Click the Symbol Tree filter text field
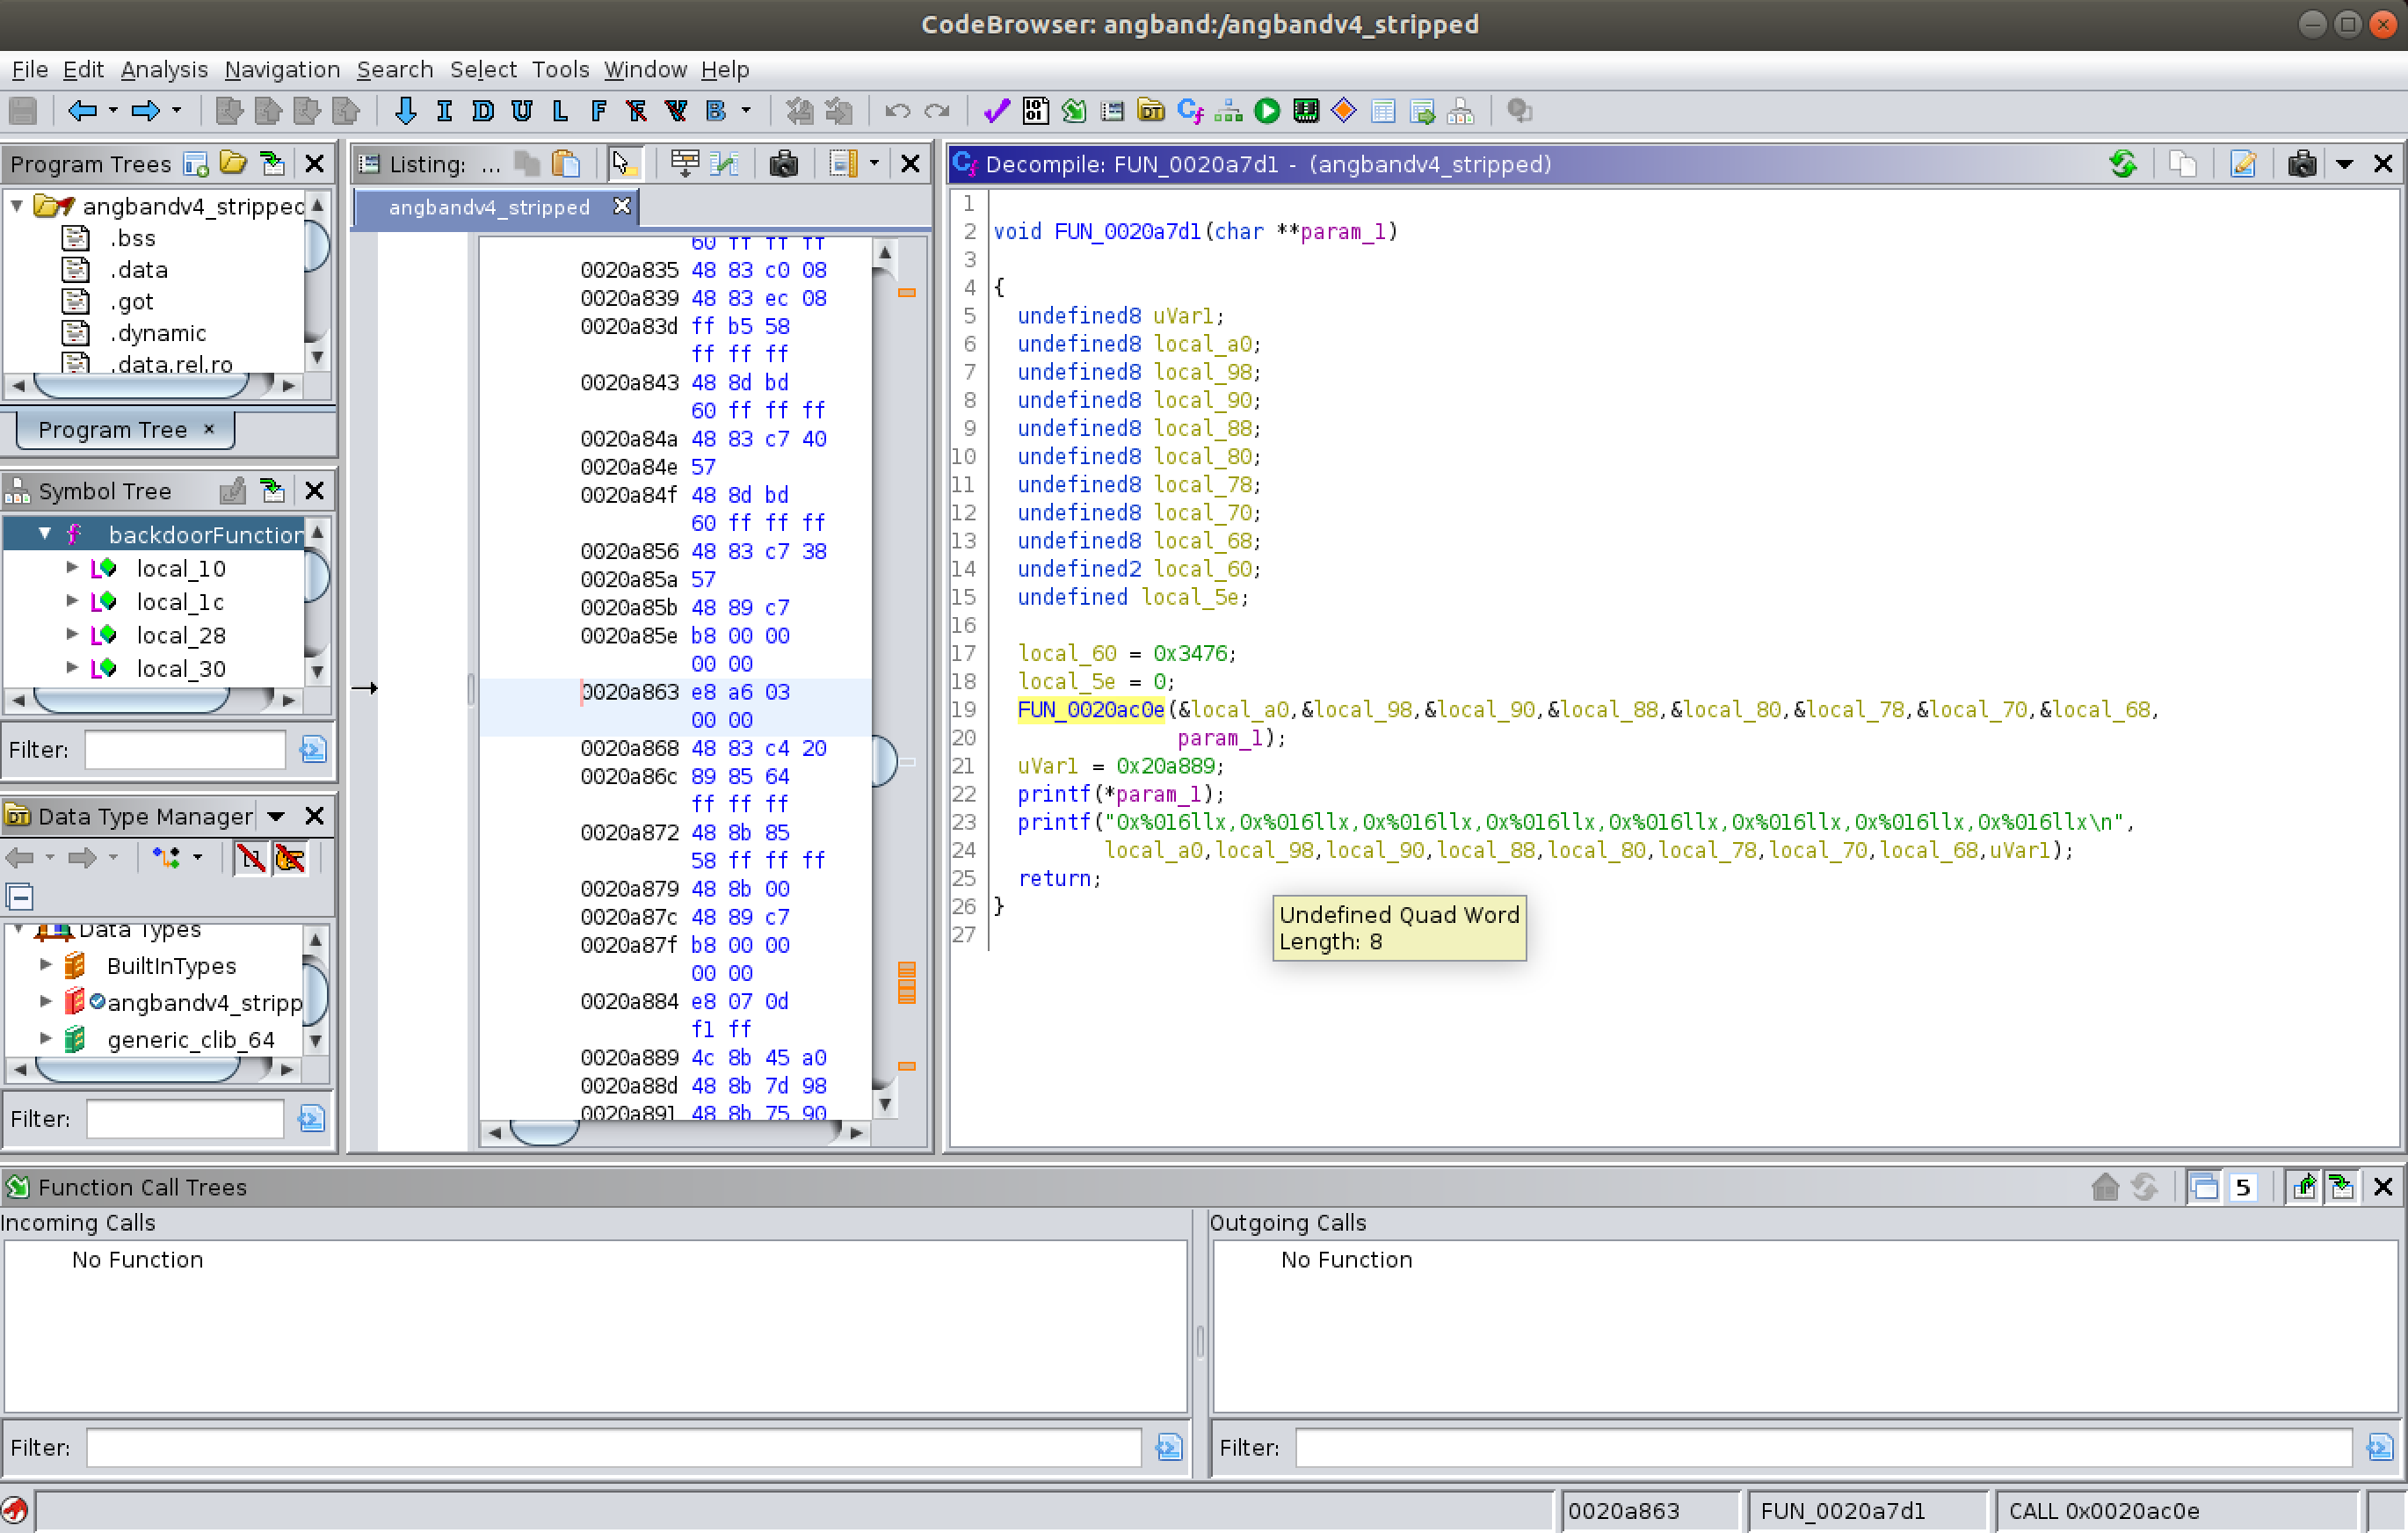2408x1533 pixels. 185,750
